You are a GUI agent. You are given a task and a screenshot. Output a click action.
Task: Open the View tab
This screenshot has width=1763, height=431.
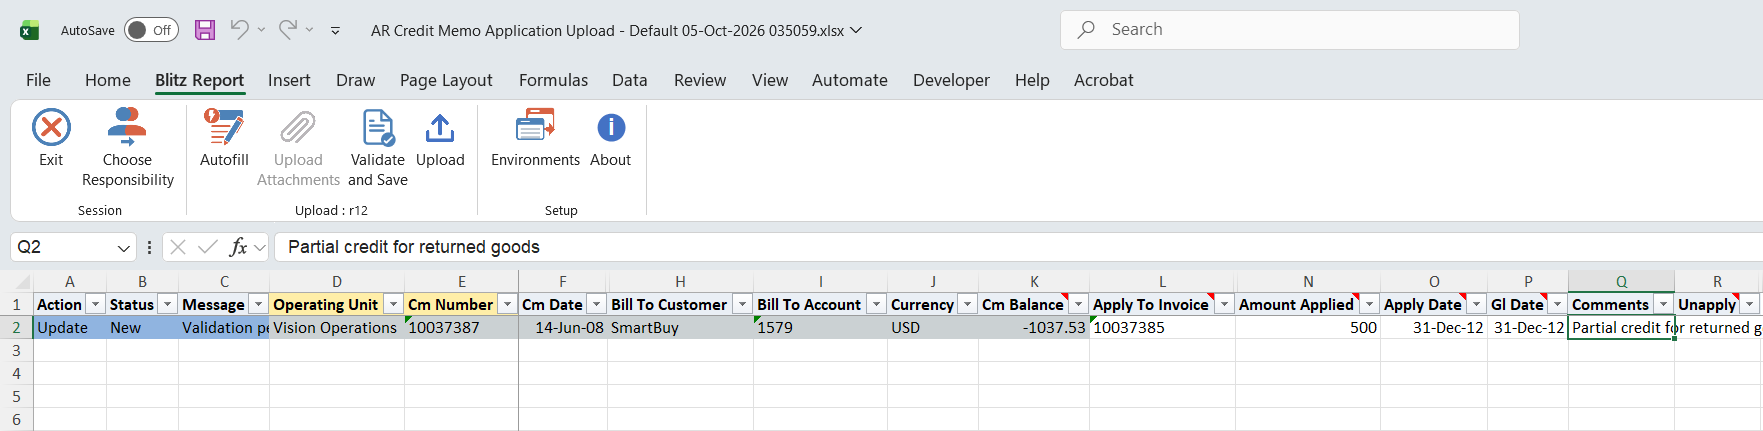tap(770, 80)
